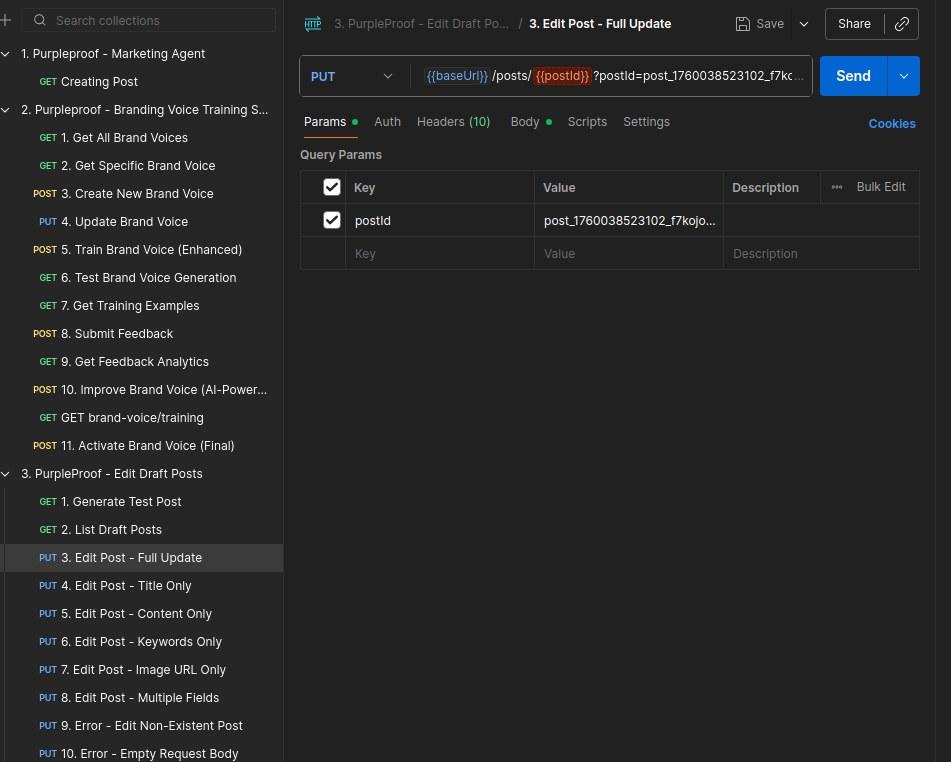Click the Send button
Image resolution: width=951 pixels, height=762 pixels.
coord(853,76)
